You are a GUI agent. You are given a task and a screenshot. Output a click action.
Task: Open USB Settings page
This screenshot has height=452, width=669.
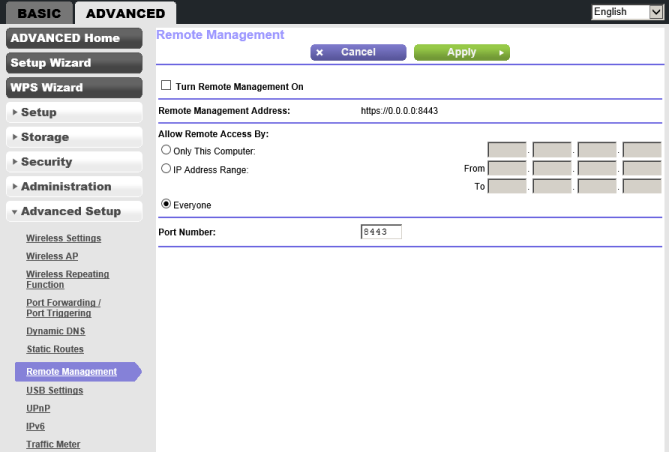pos(55,391)
